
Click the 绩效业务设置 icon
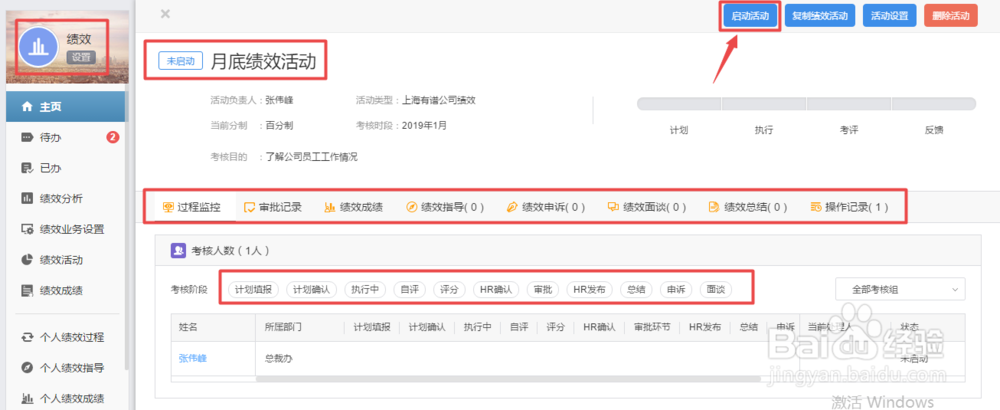pos(27,229)
